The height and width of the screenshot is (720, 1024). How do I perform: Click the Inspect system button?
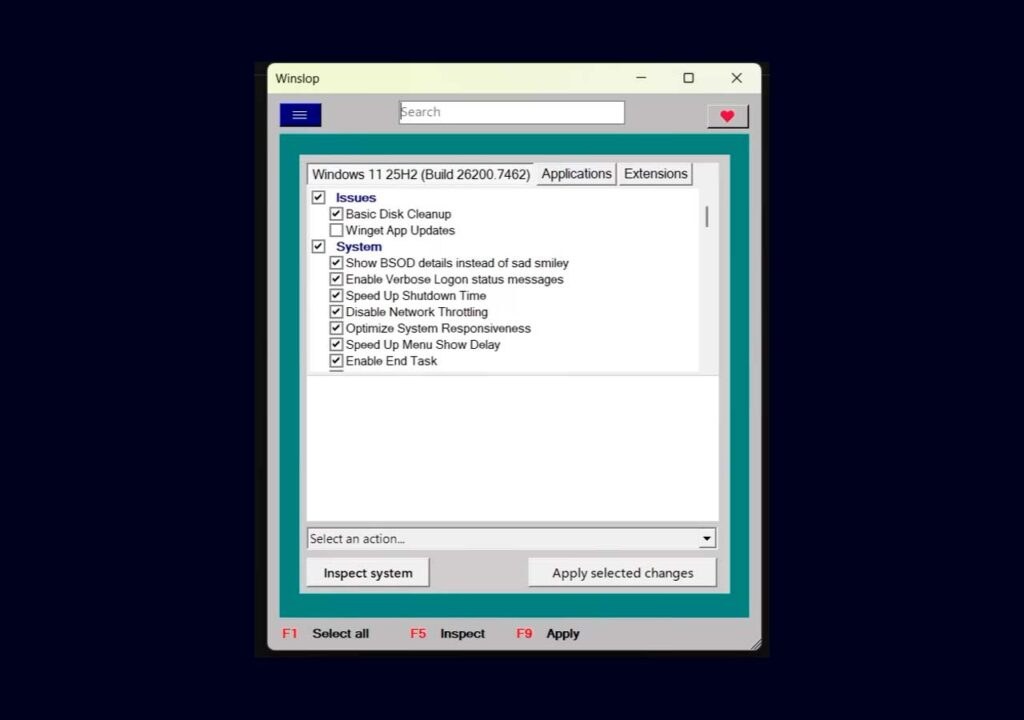367,573
